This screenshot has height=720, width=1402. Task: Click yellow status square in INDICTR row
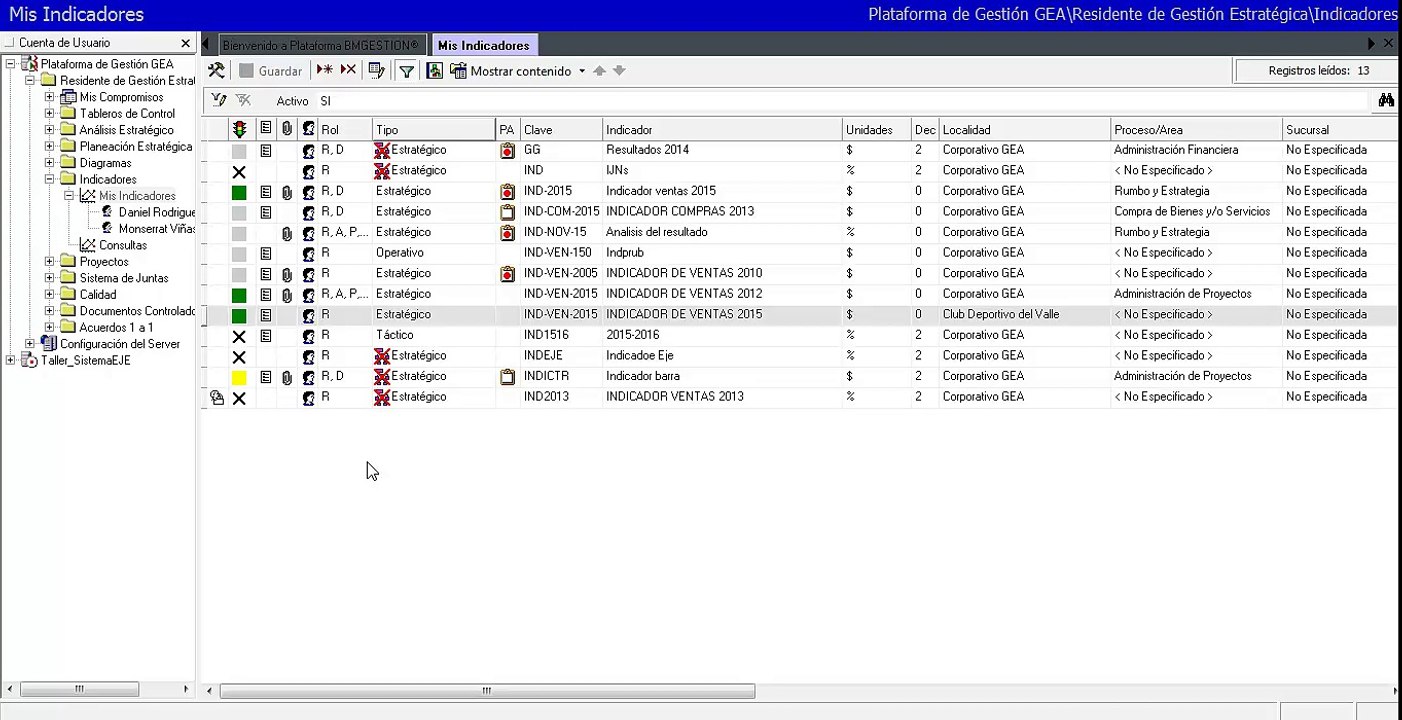239,377
